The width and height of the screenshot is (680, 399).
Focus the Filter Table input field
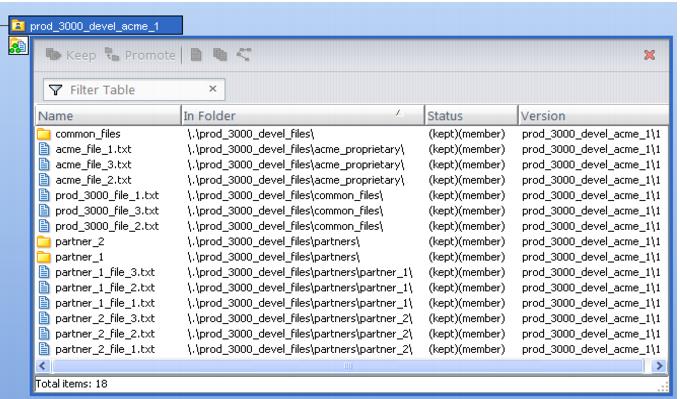[134, 90]
